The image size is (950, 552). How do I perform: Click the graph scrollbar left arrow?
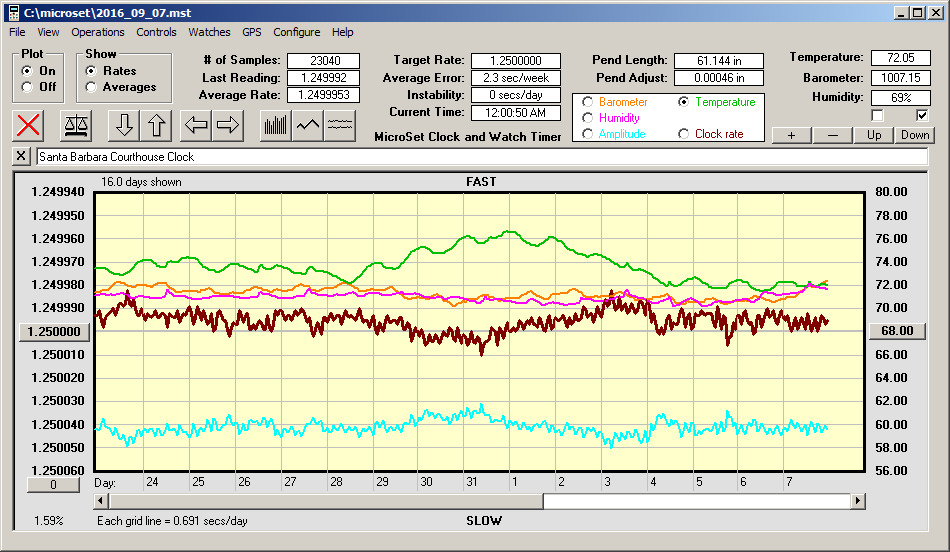[101, 500]
